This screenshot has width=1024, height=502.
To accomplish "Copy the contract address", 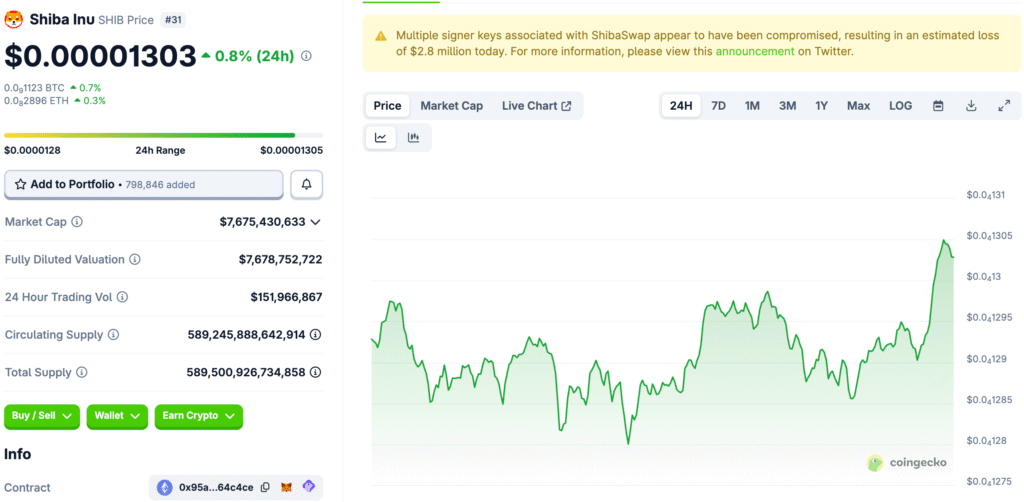I will point(265,487).
